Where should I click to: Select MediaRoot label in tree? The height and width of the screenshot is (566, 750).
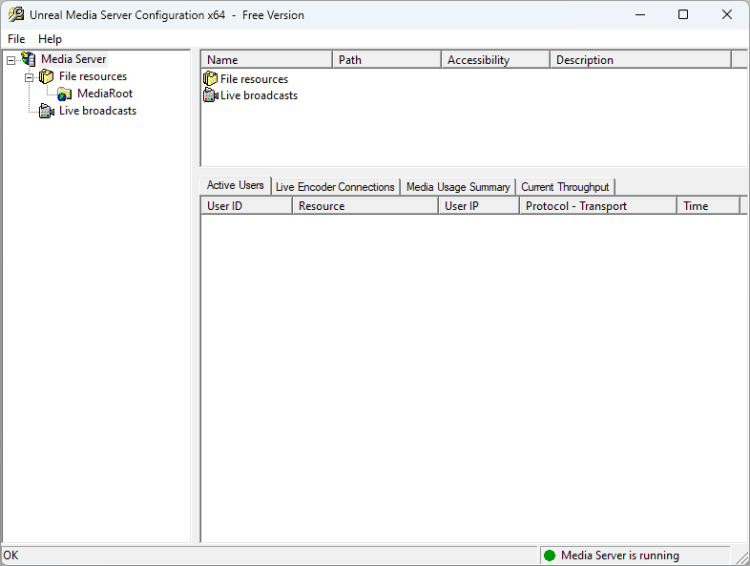105,93
